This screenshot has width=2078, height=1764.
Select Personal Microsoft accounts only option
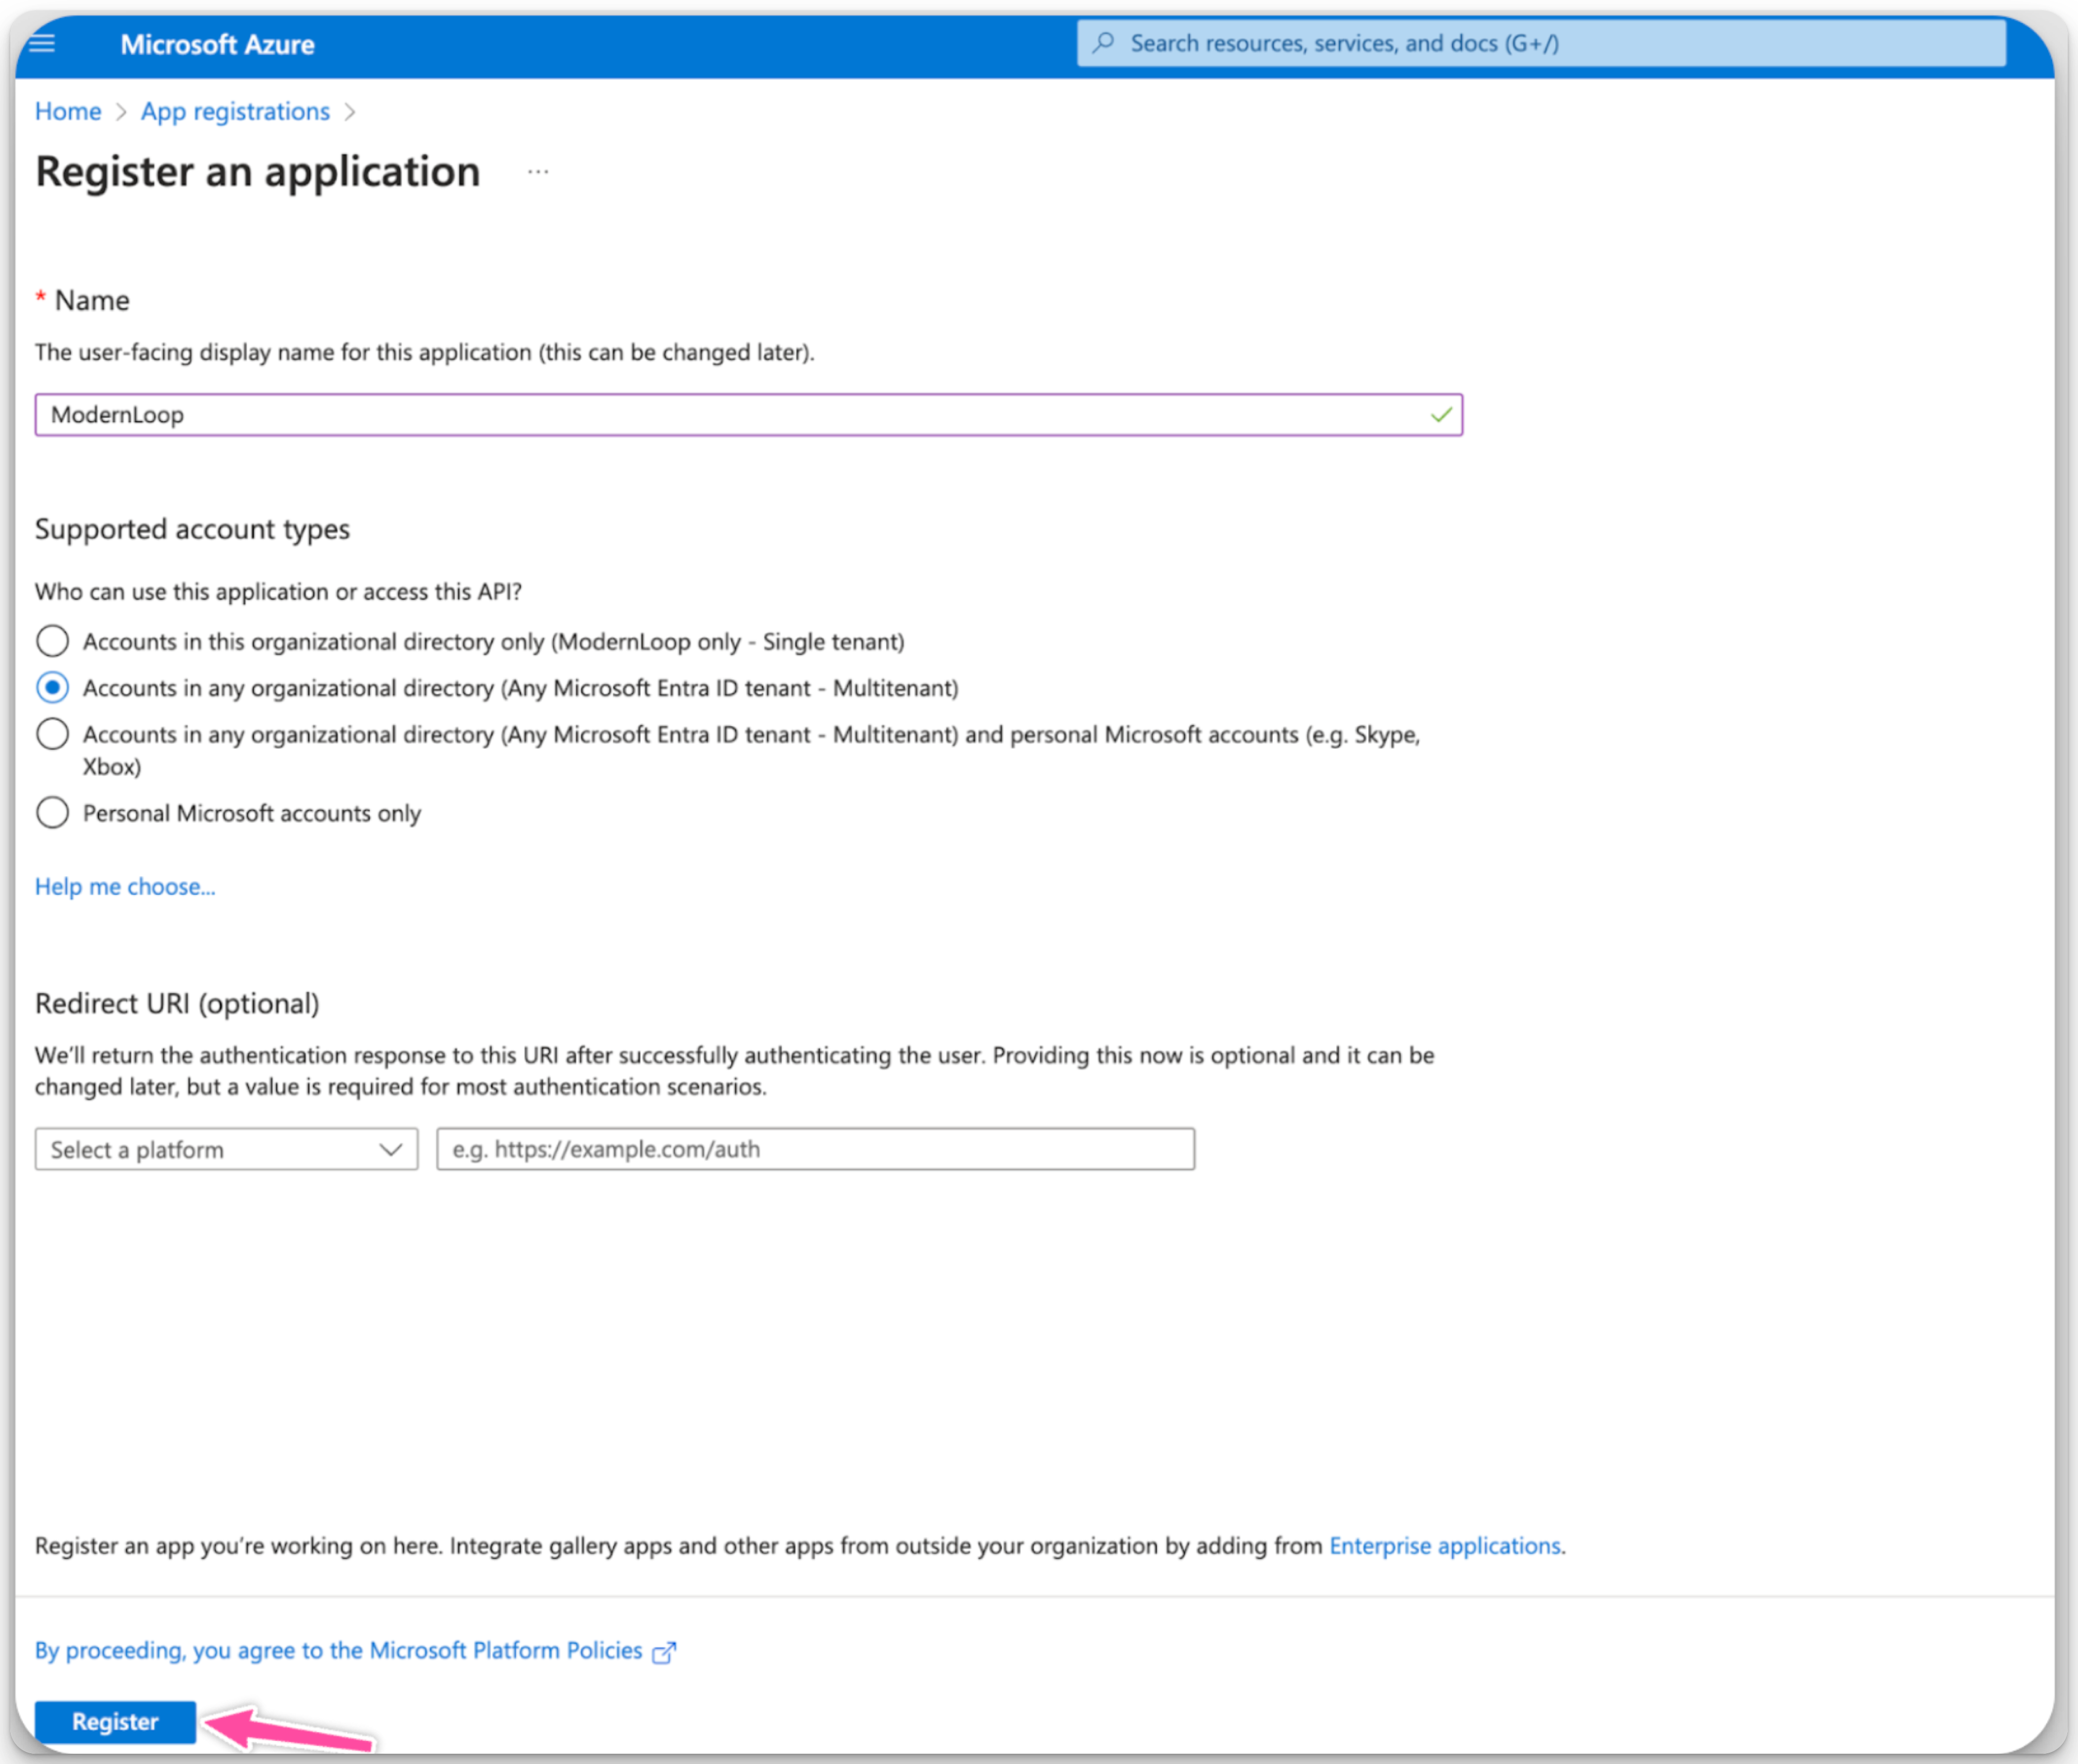52,813
